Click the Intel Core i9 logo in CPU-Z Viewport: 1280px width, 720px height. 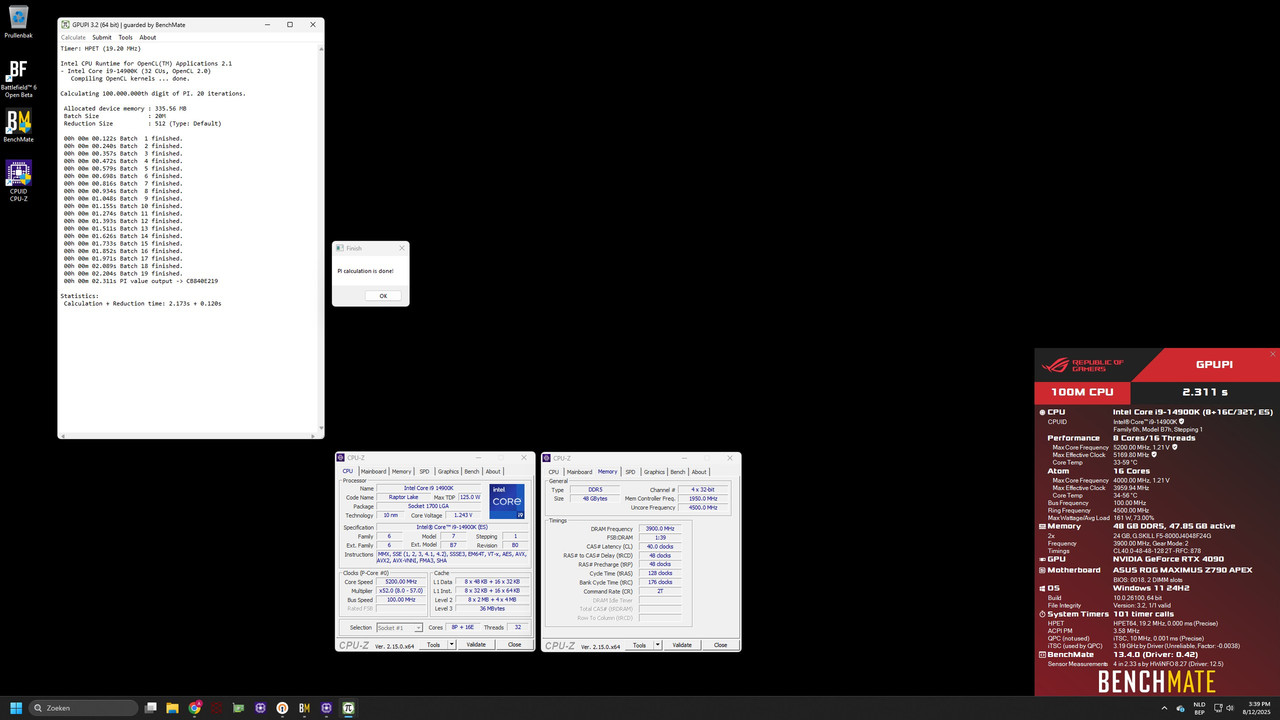pos(507,501)
